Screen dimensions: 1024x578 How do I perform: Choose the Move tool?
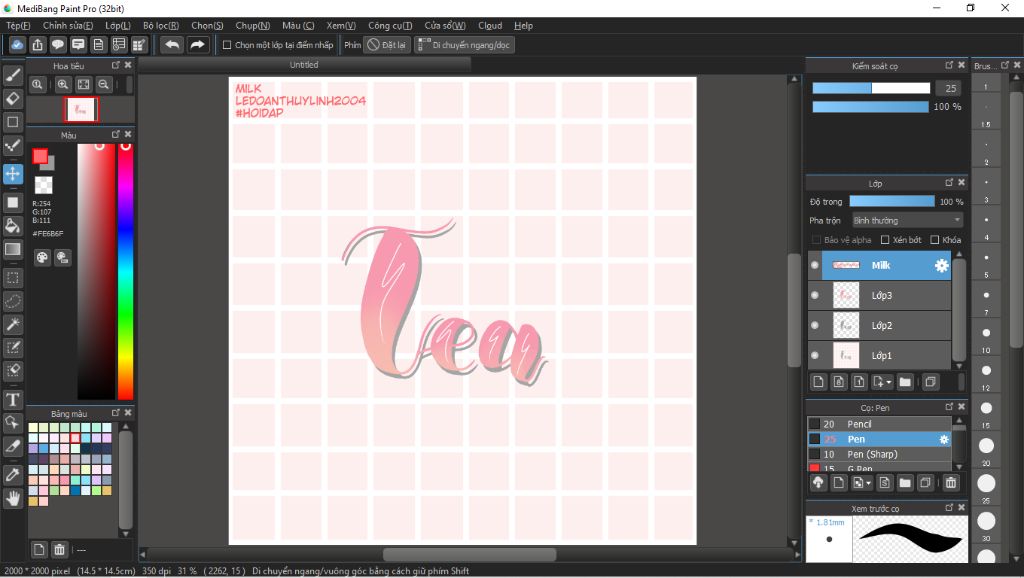(x=12, y=174)
